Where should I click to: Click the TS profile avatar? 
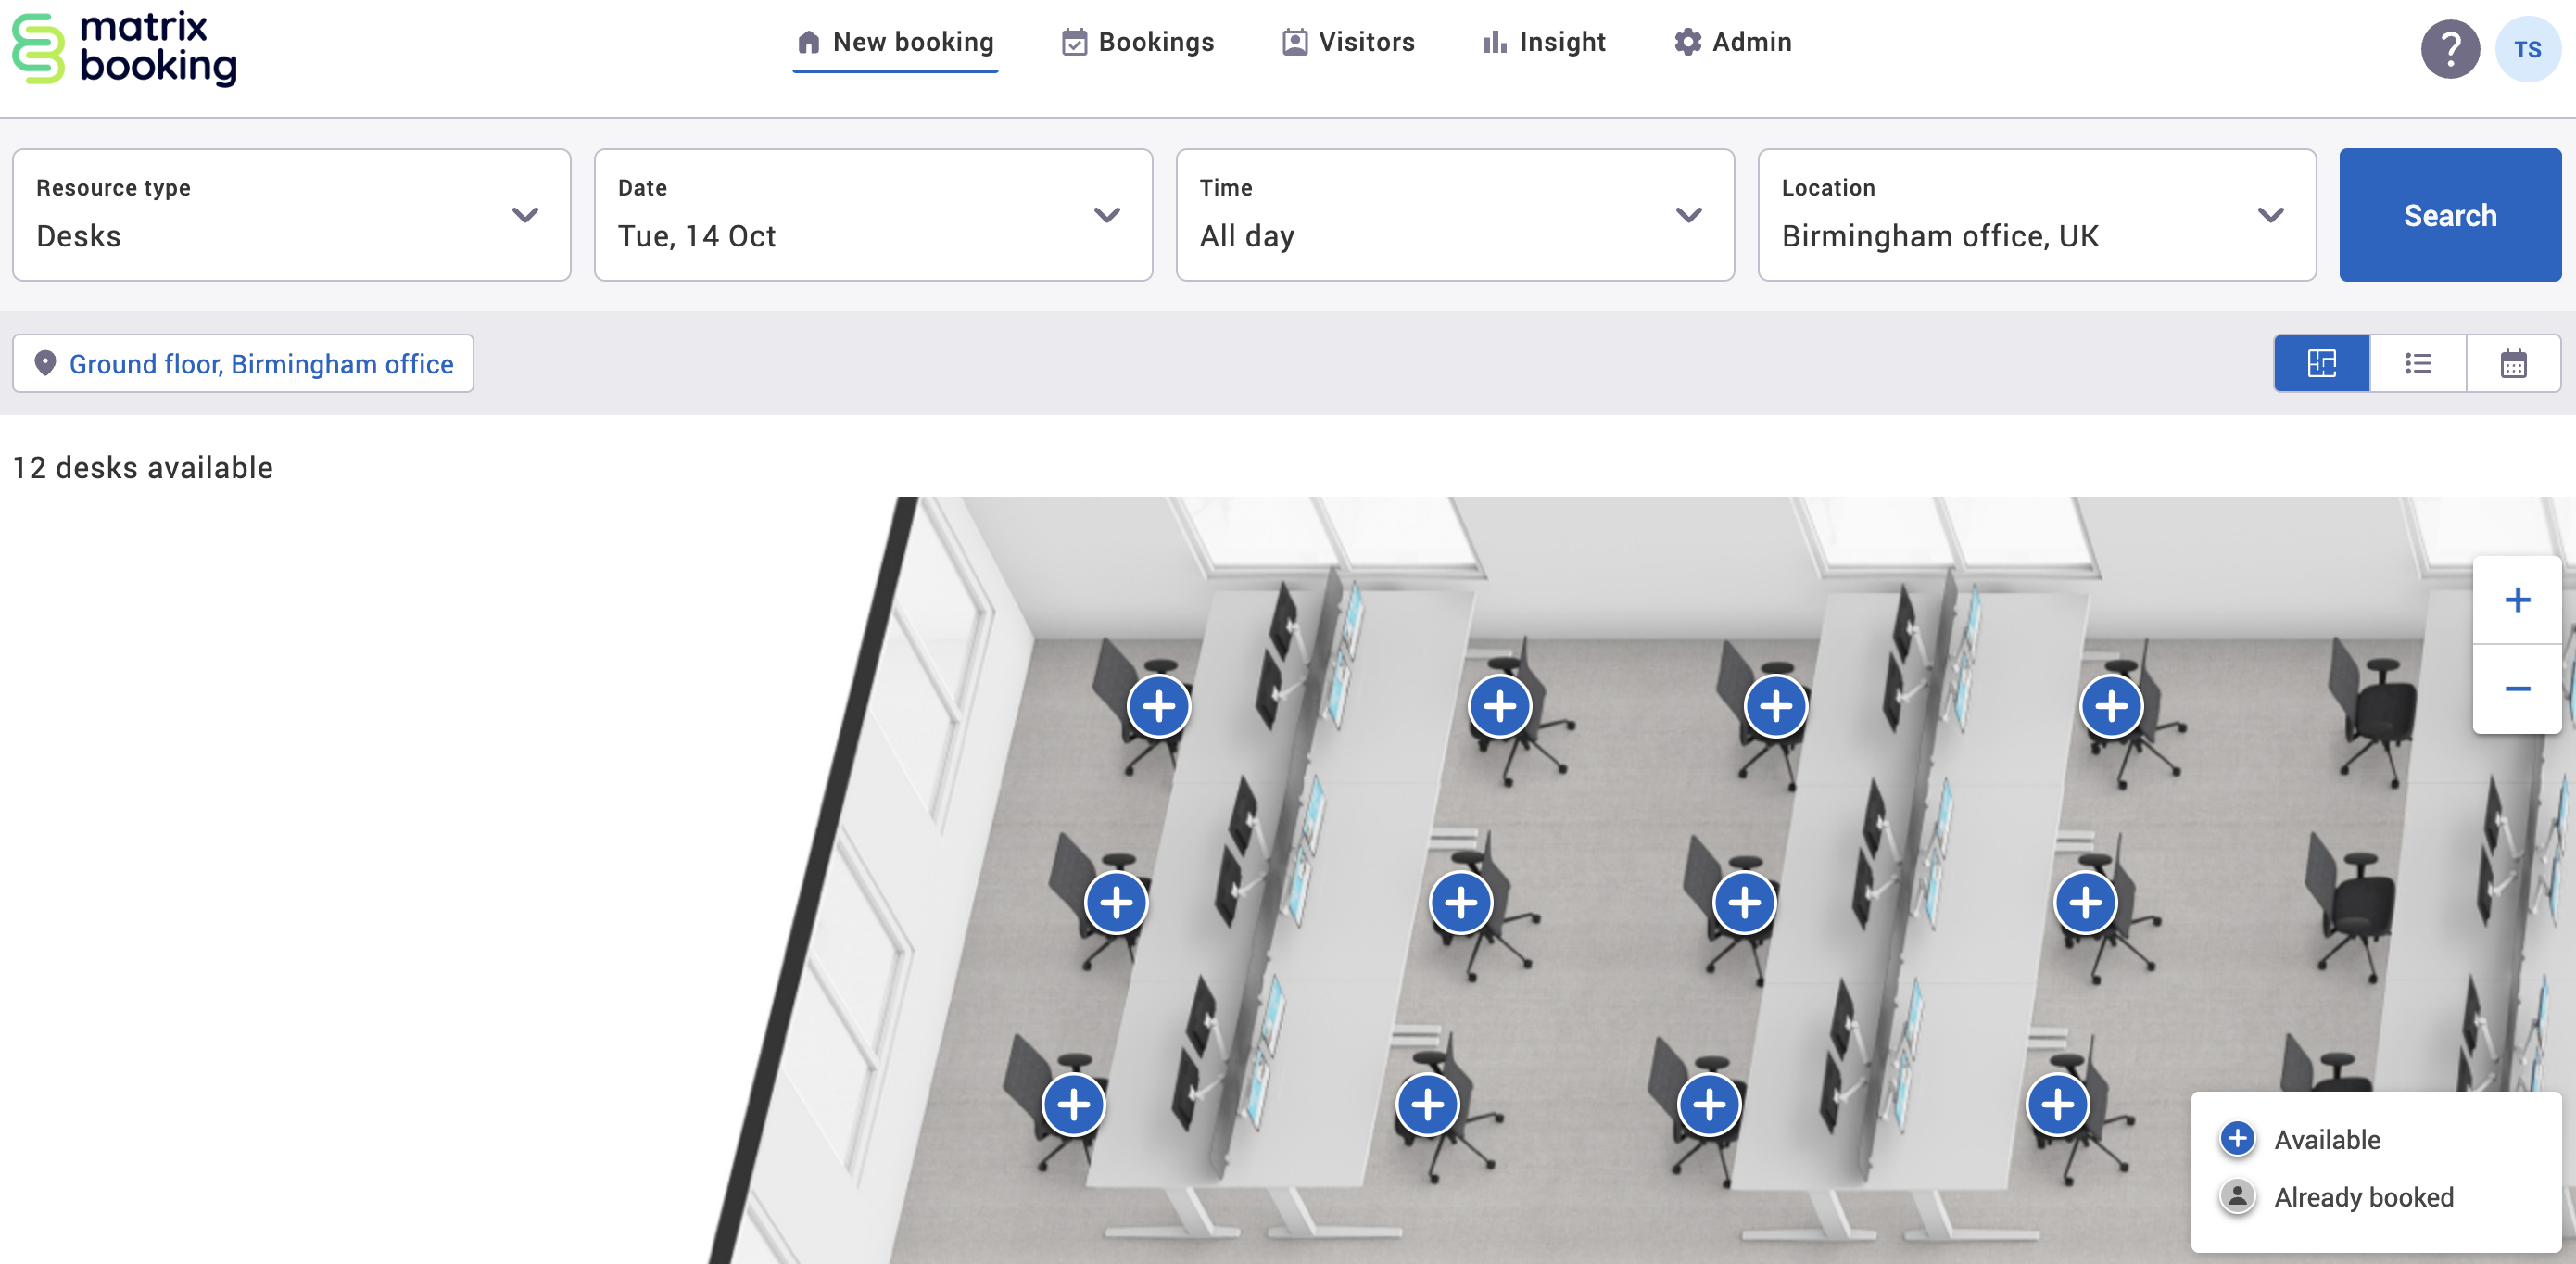coord(2528,48)
